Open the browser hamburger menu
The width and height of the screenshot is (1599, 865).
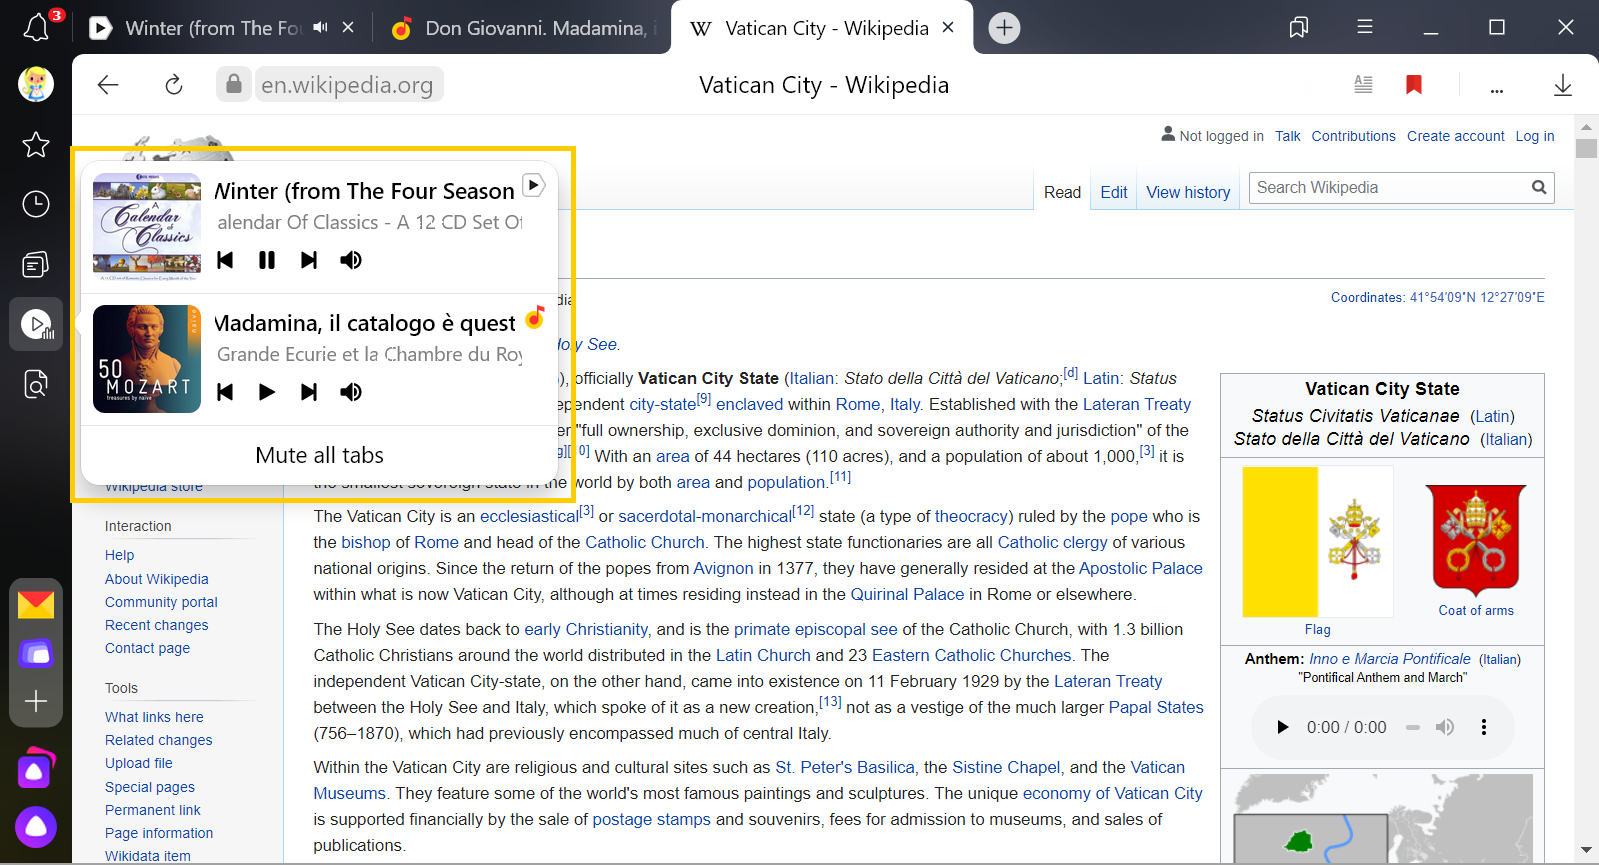point(1365,27)
